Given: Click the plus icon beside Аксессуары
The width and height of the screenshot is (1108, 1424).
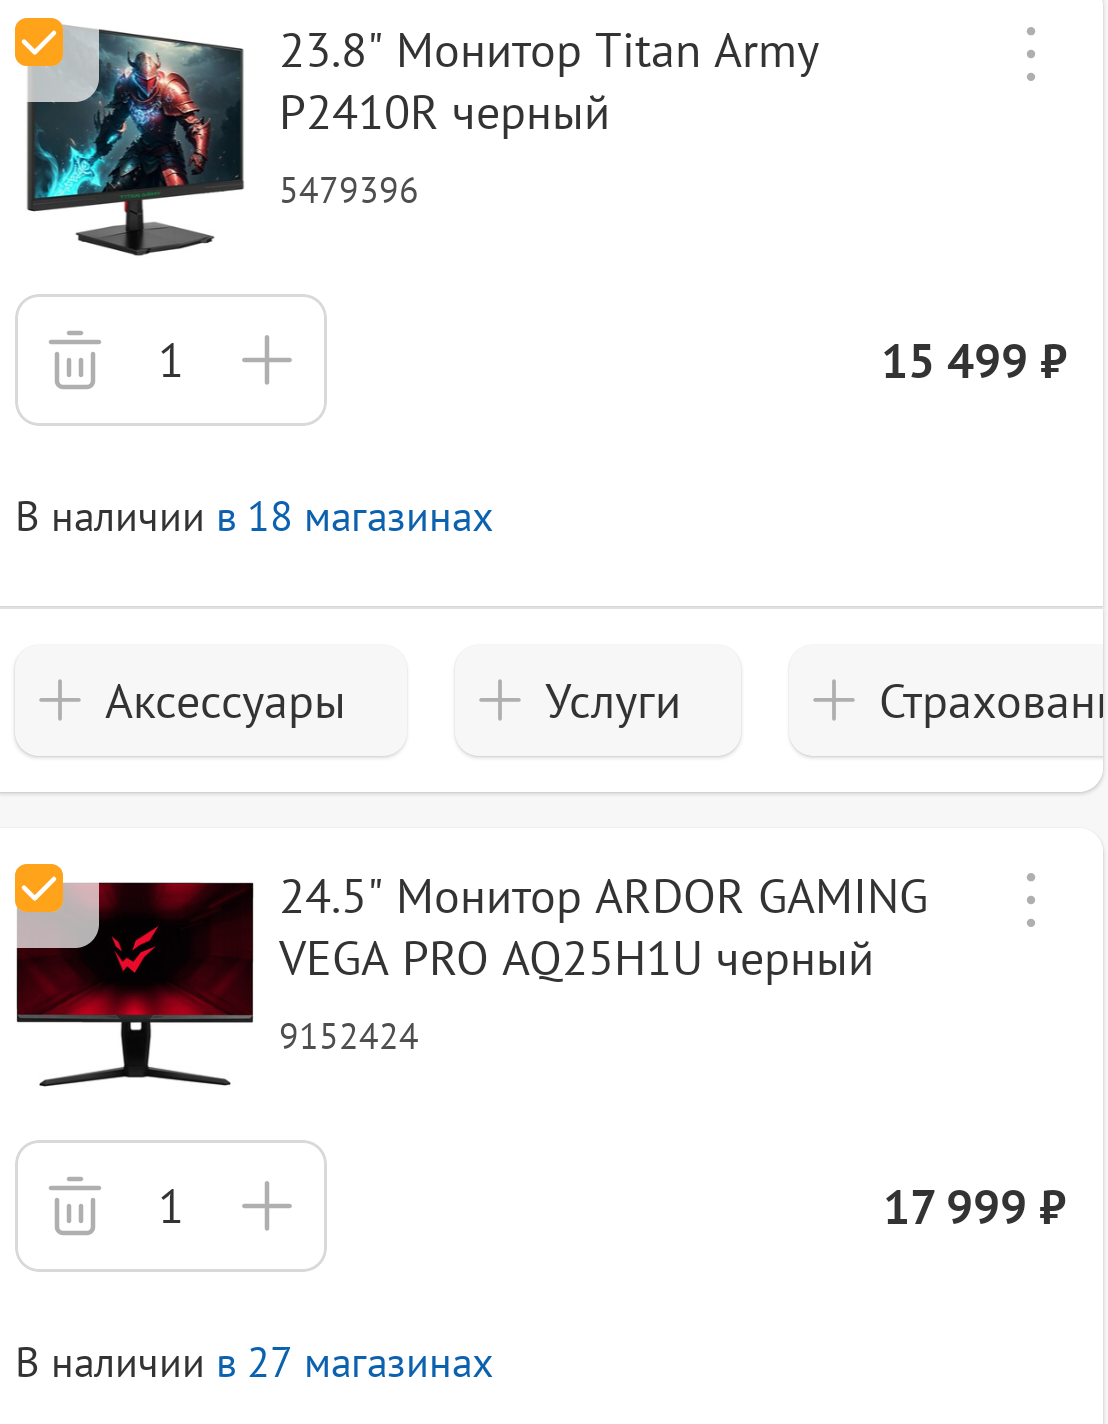Looking at the screenshot, I should 60,700.
